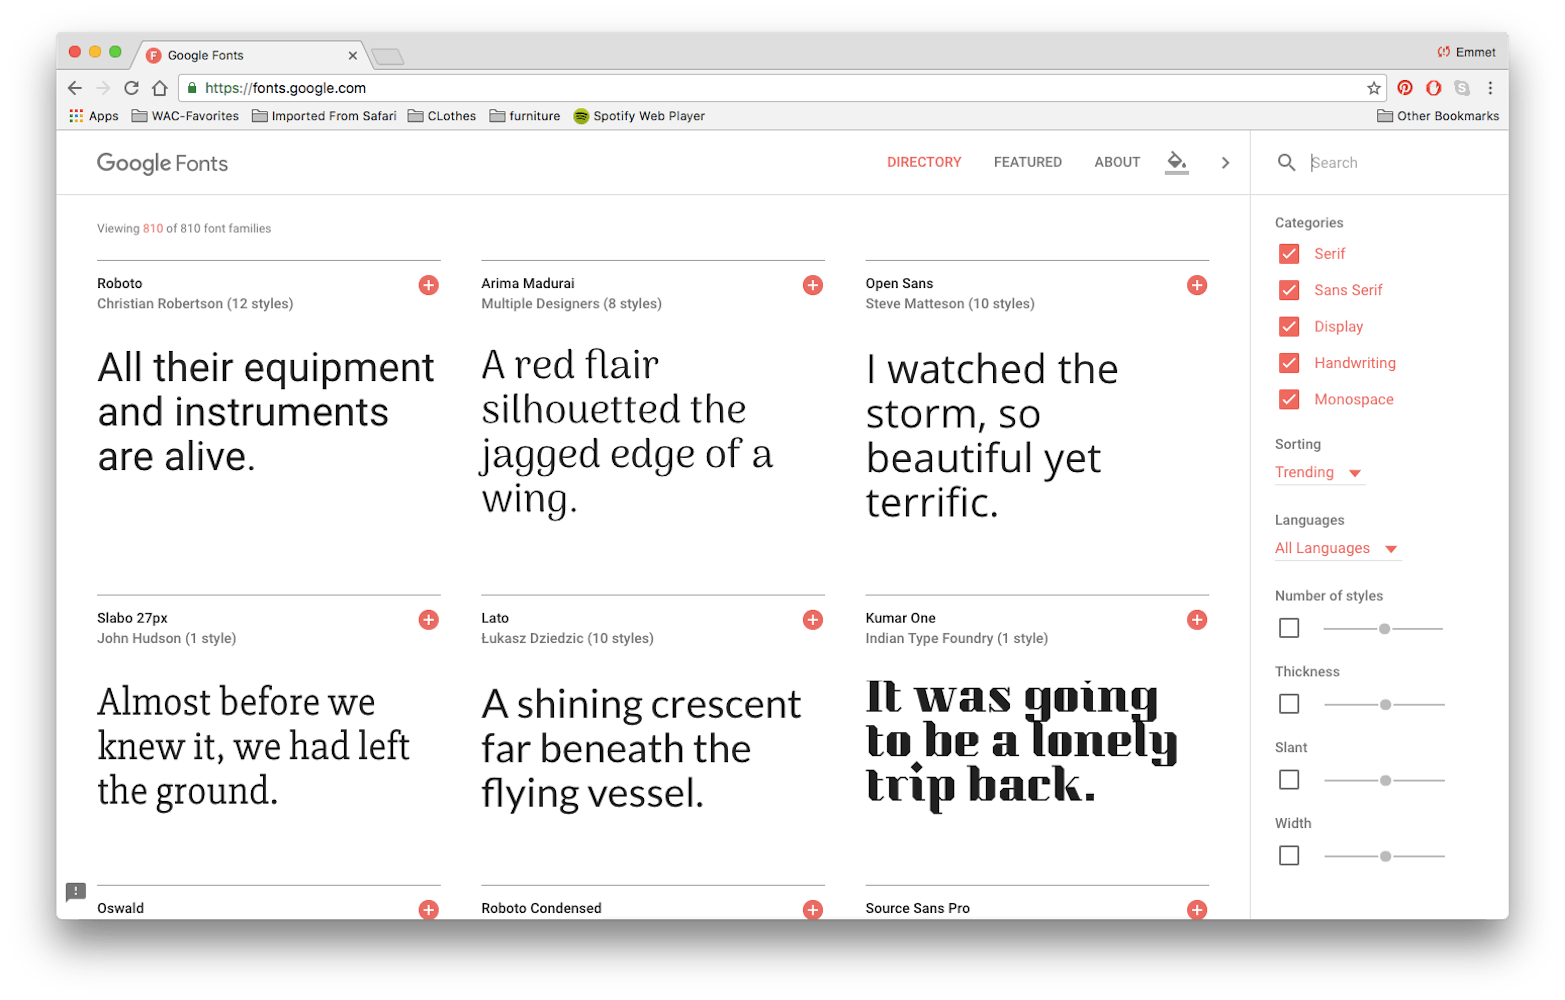The height and width of the screenshot is (1000, 1565).
Task: Add Roboto font with plus icon
Action: [428, 285]
